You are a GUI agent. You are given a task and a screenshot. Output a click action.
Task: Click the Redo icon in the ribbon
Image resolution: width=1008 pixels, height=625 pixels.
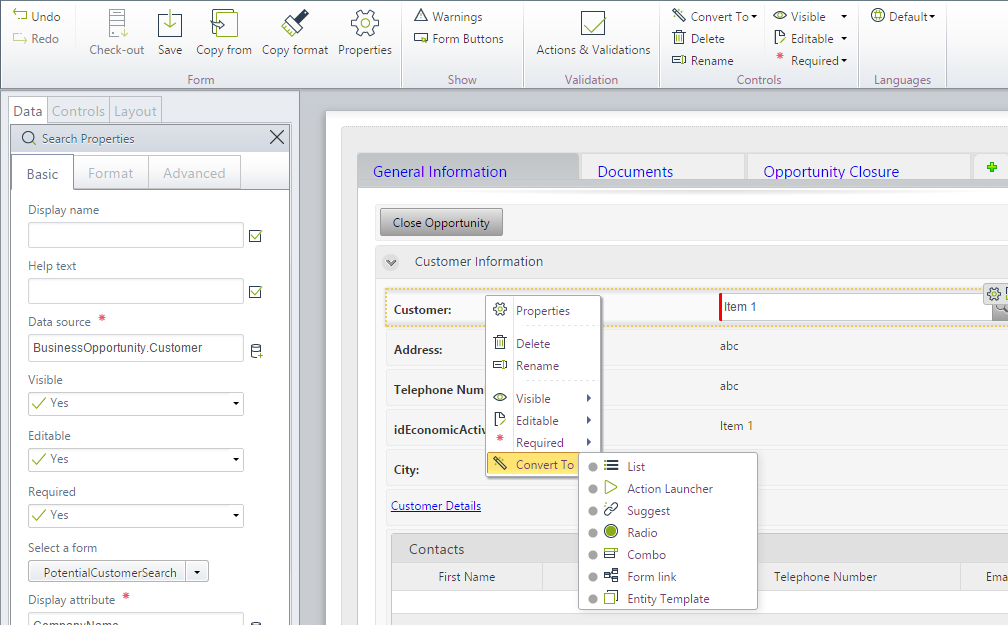click(x=20, y=38)
